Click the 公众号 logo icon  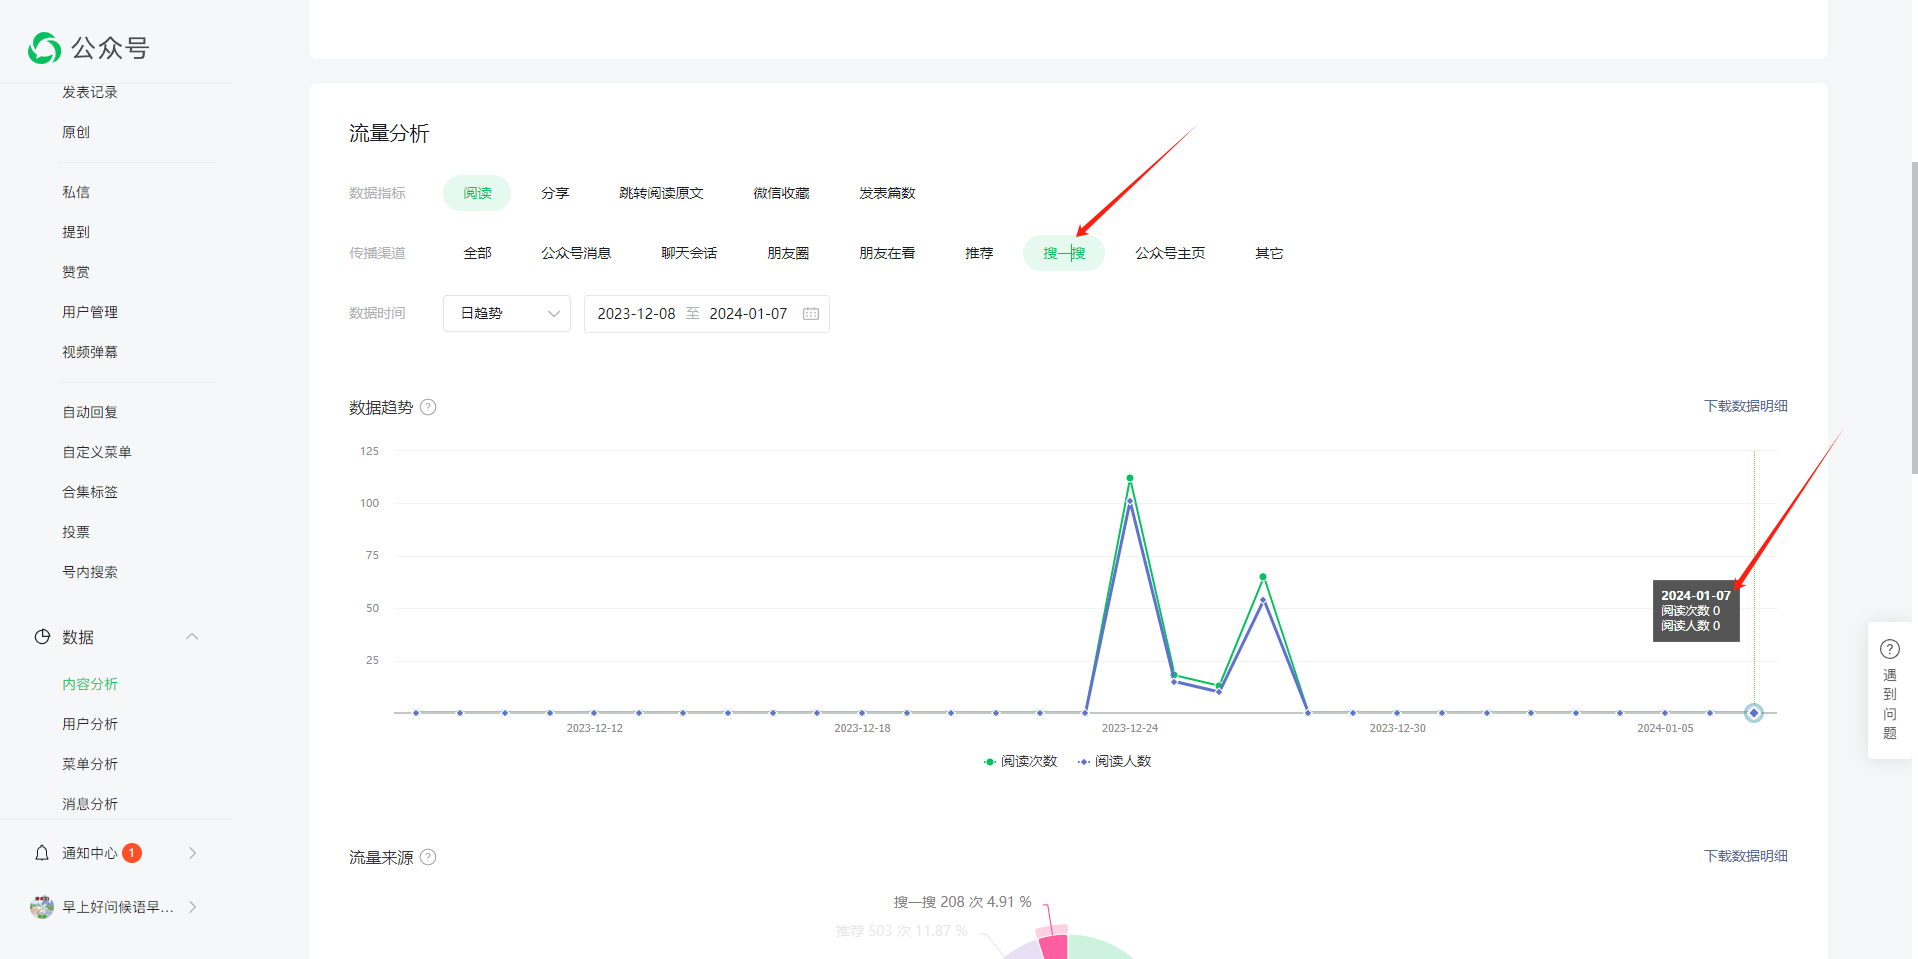pyautogui.click(x=44, y=48)
